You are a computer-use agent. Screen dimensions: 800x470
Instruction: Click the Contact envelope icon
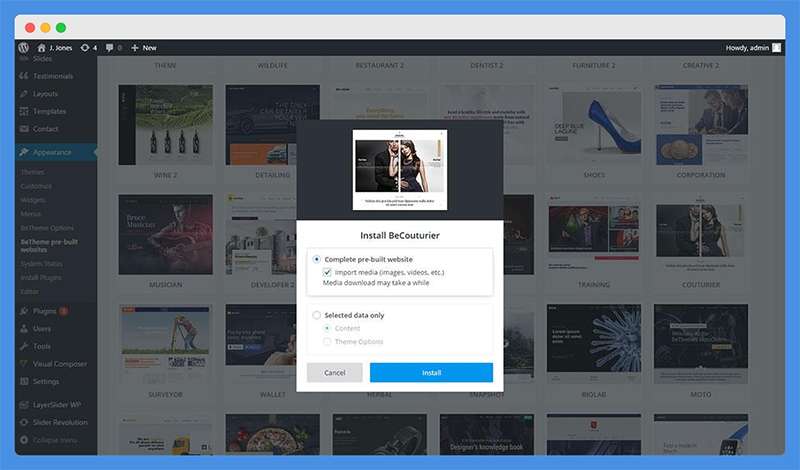click(24, 129)
